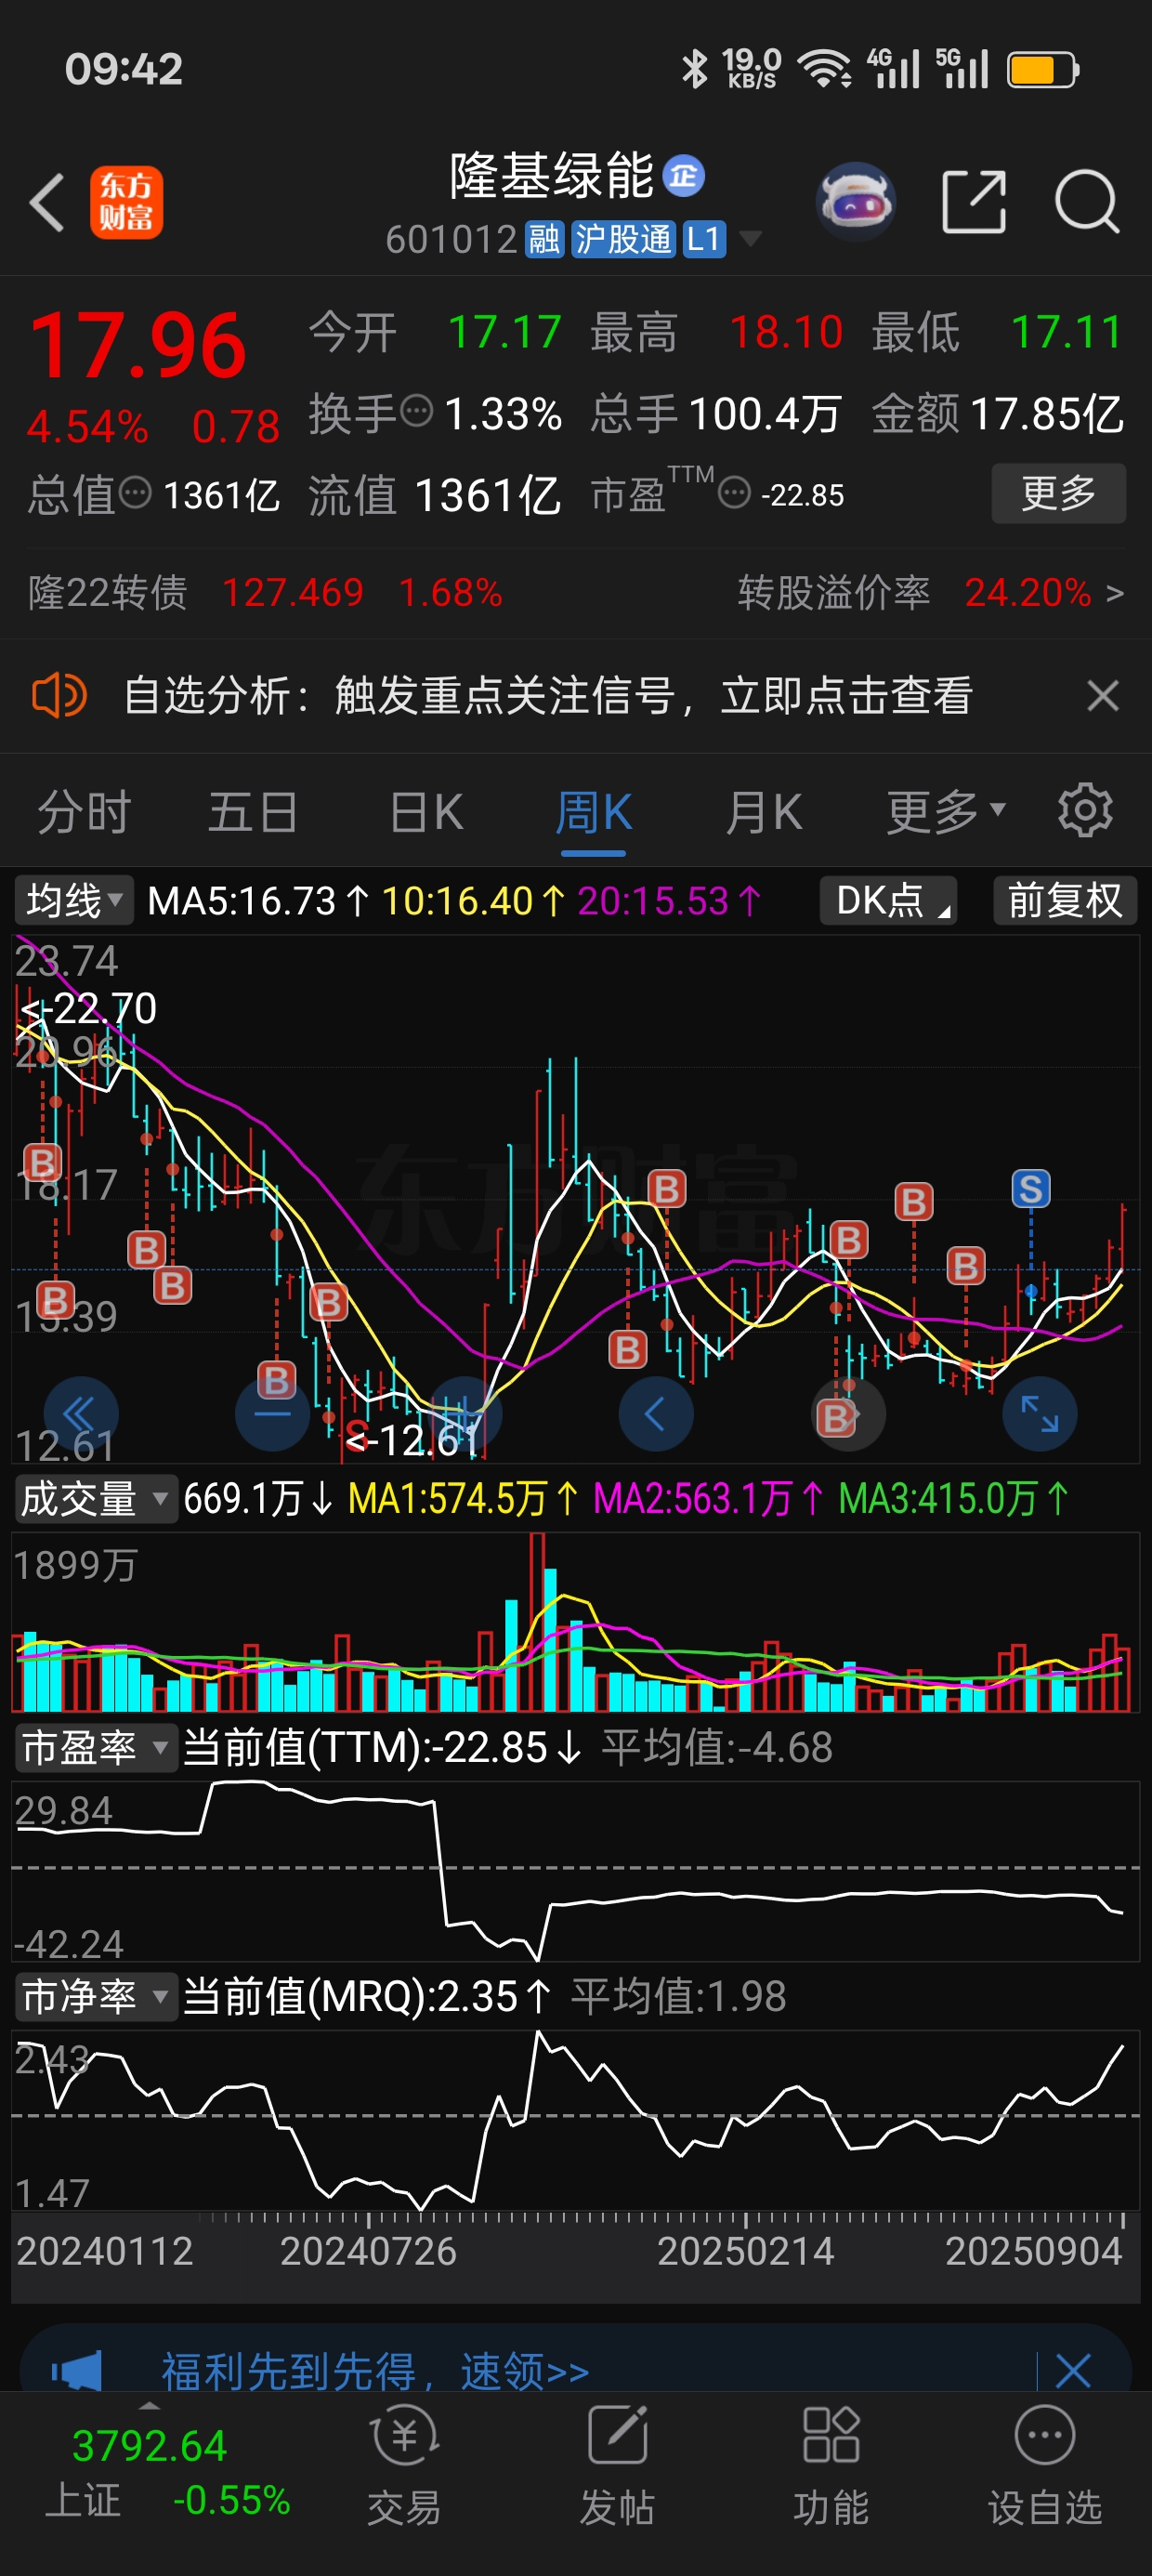Viewport: 1152px width, 2576px height.
Task: Tap the info icon beside 总值
Action: (135, 493)
